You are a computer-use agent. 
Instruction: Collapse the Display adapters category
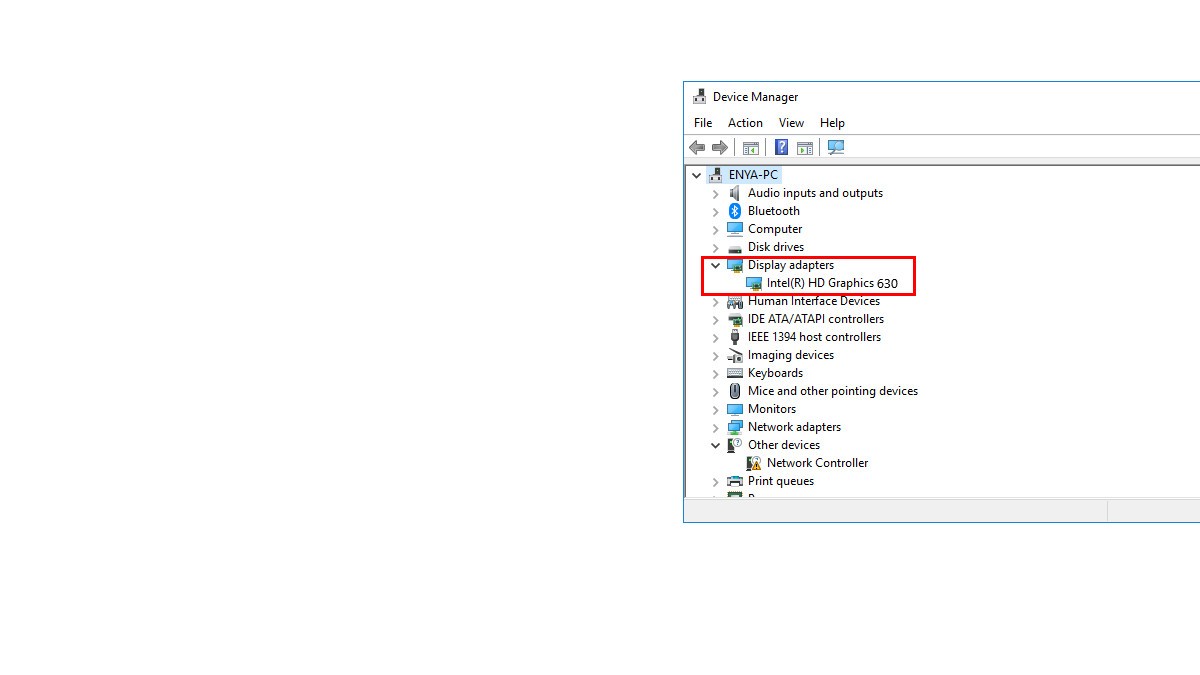pyautogui.click(x=716, y=266)
